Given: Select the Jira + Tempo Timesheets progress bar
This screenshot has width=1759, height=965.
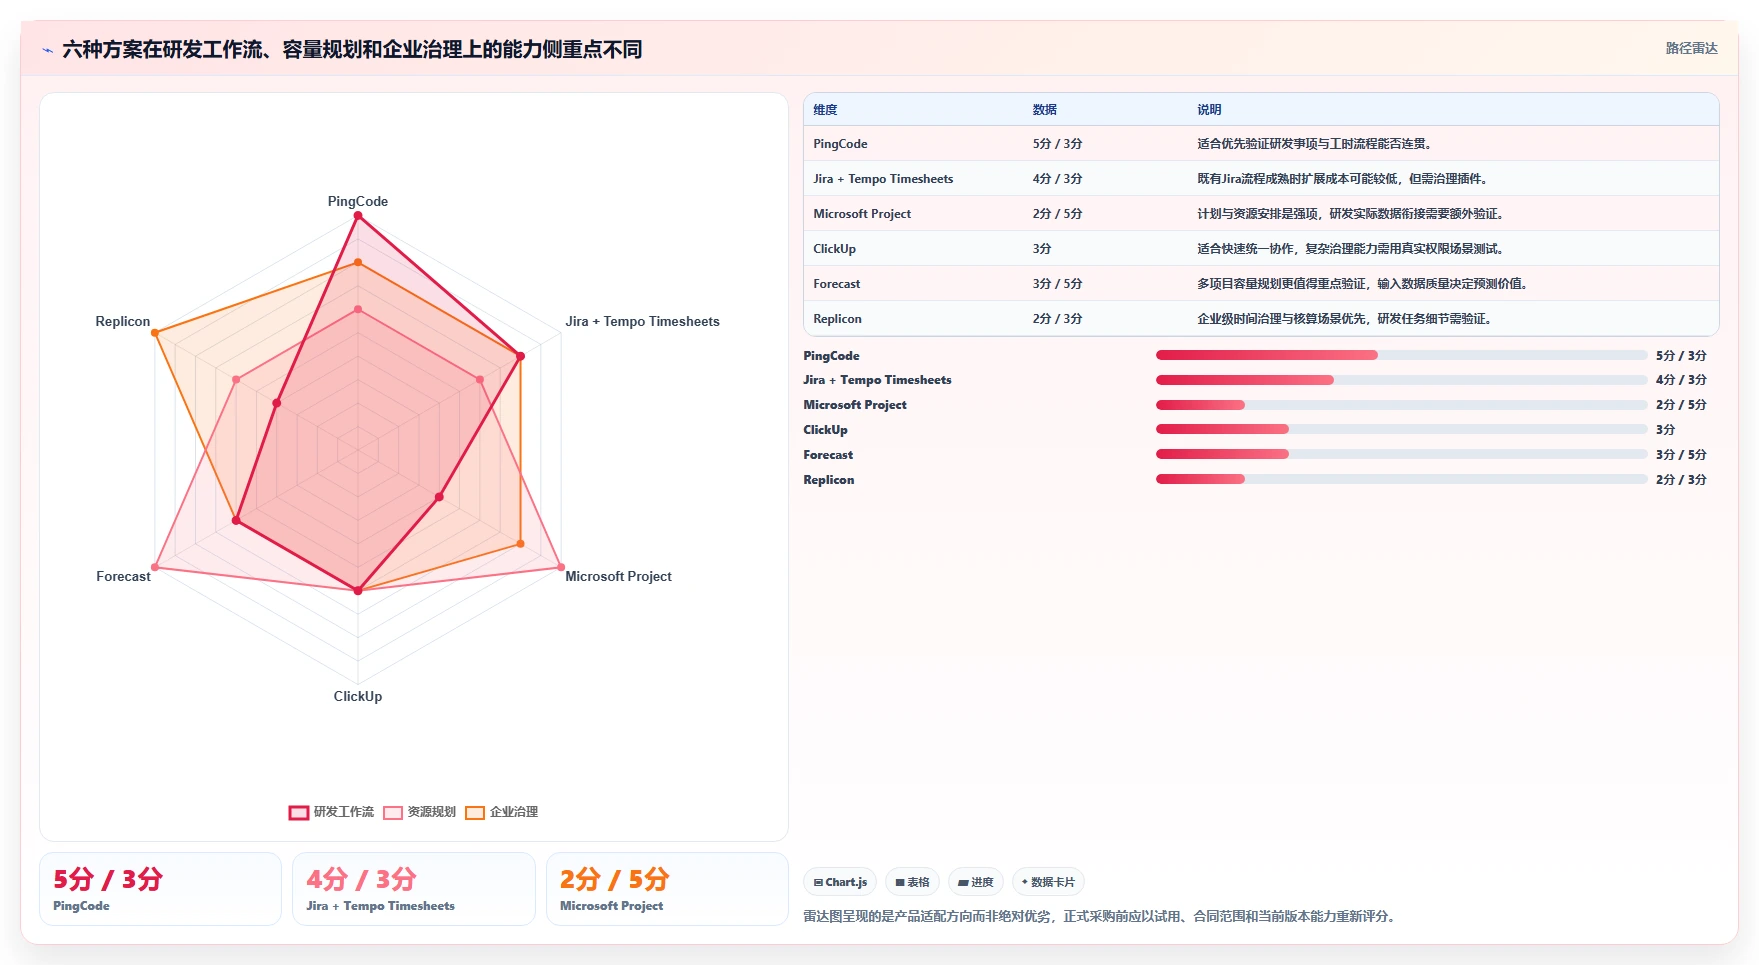Looking at the screenshot, I should tap(1401, 380).
